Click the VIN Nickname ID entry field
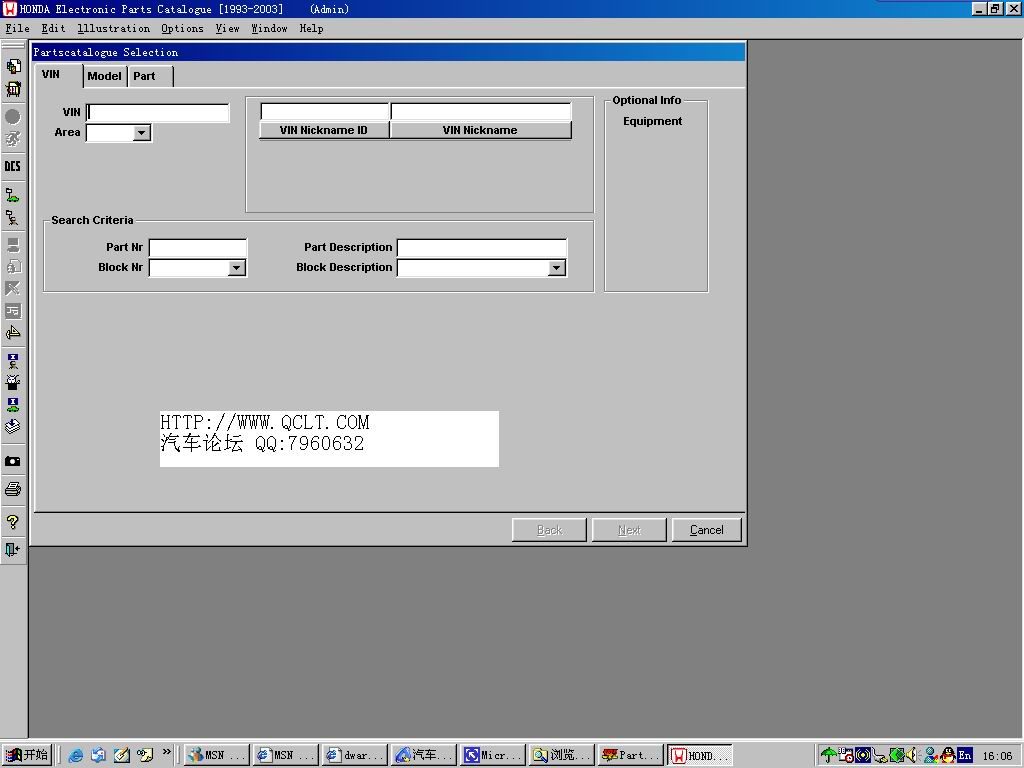1024x768 pixels. [324, 112]
